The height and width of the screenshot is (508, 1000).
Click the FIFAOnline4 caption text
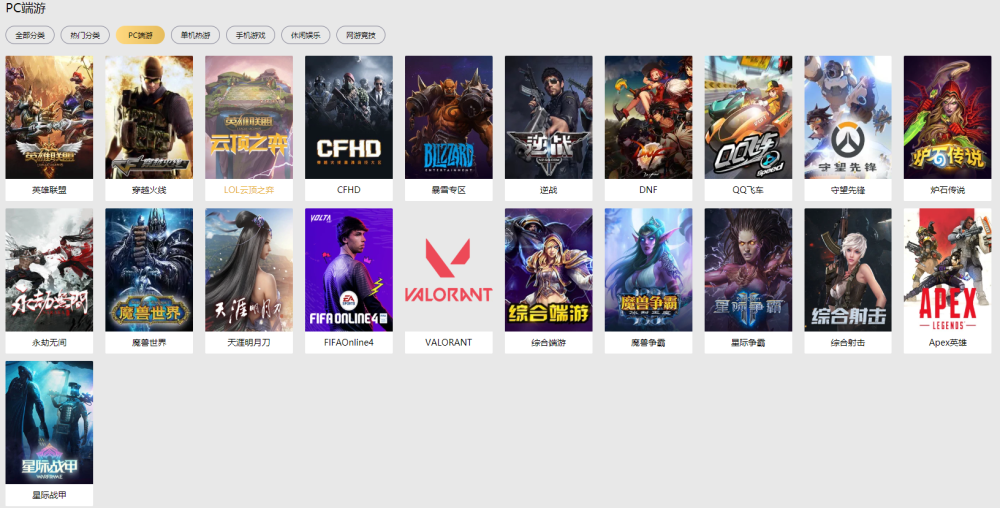[x=349, y=342]
